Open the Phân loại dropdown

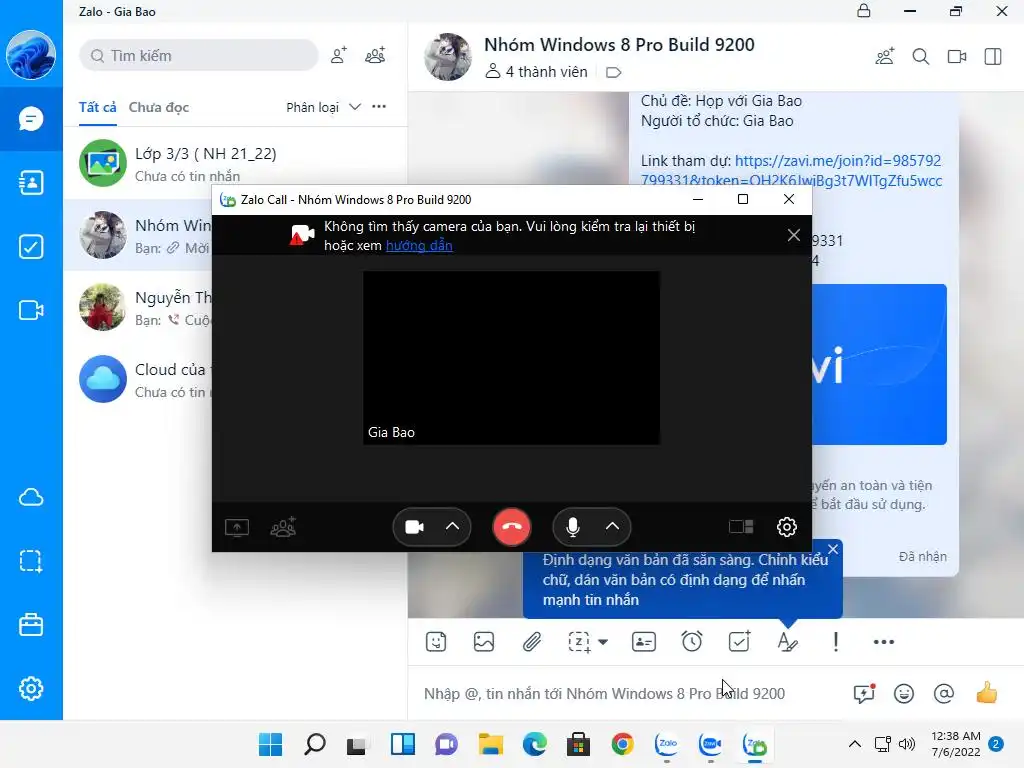(x=323, y=107)
